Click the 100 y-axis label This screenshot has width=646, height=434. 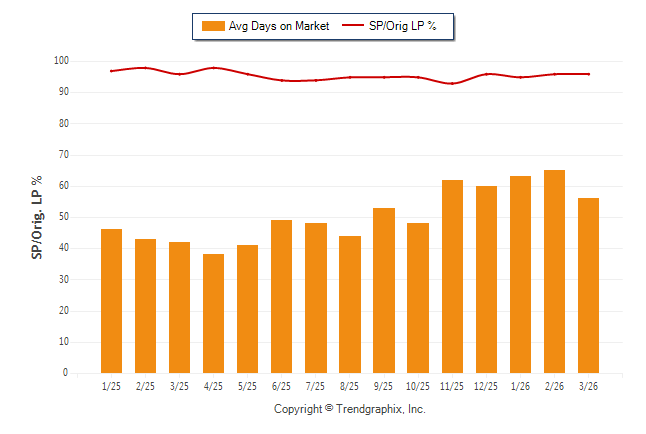61,61
